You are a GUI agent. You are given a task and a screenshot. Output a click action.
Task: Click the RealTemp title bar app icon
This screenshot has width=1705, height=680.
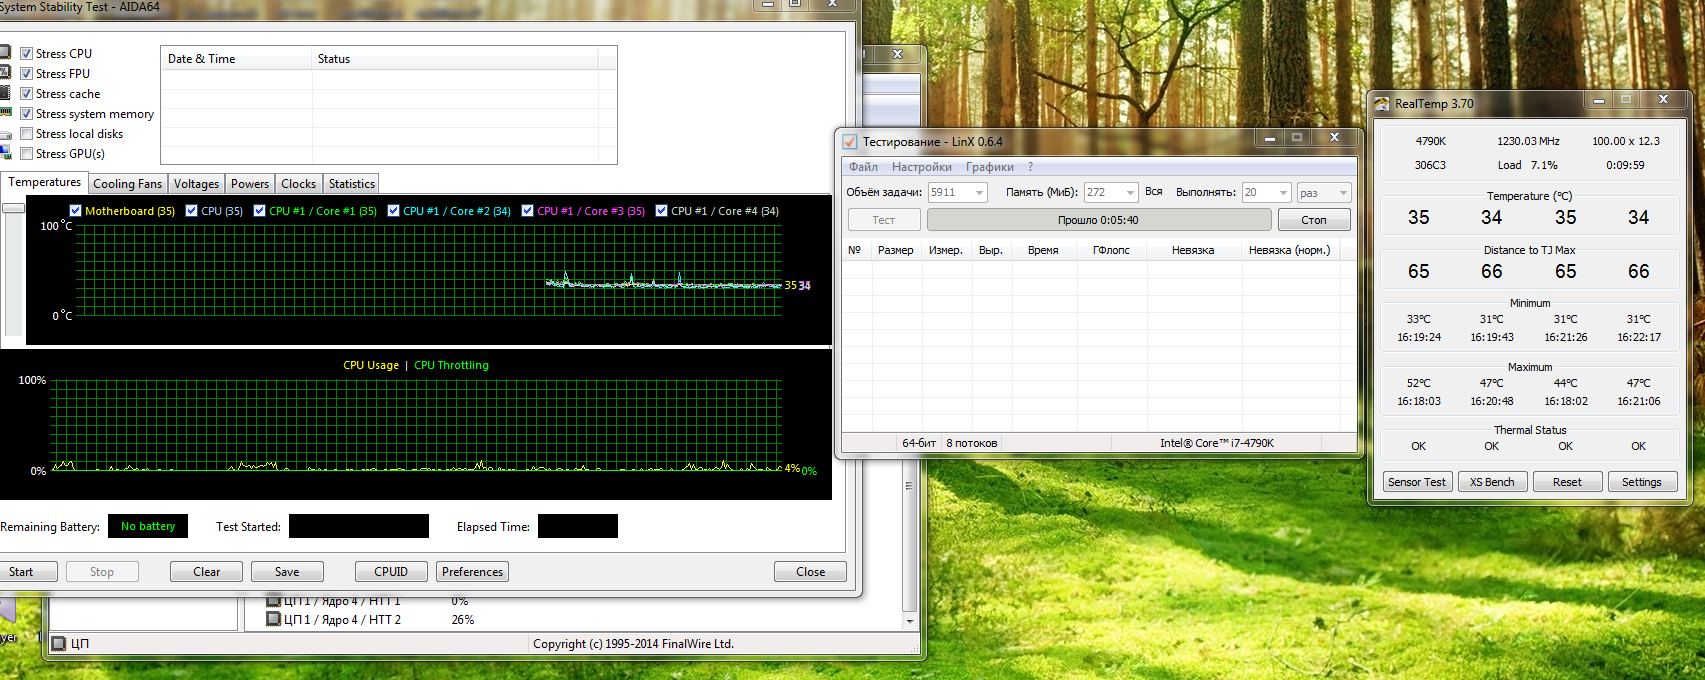pyautogui.click(x=1382, y=104)
